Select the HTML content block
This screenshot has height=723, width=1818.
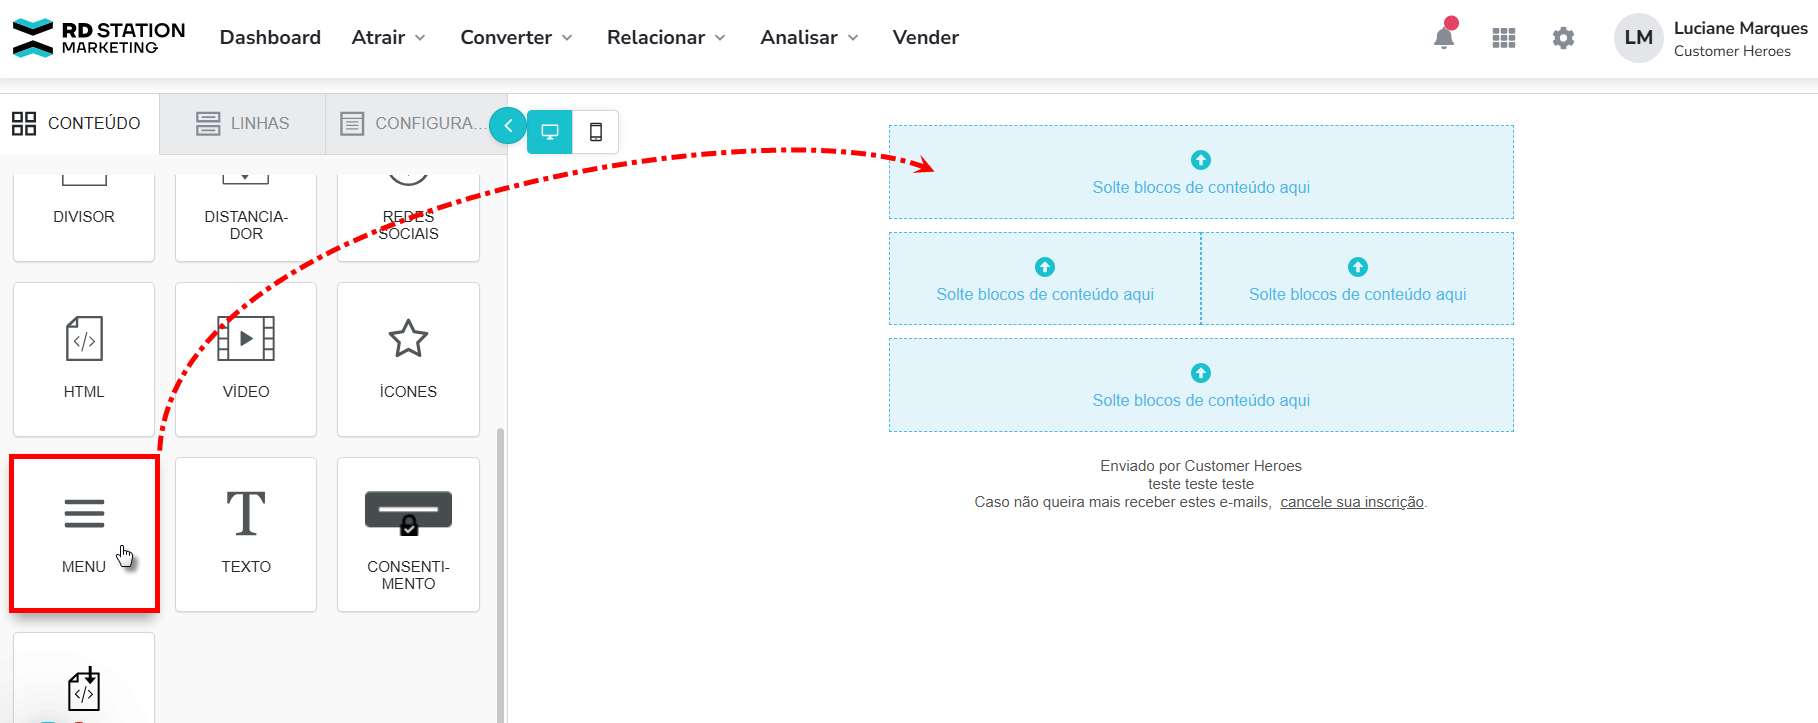coord(84,359)
